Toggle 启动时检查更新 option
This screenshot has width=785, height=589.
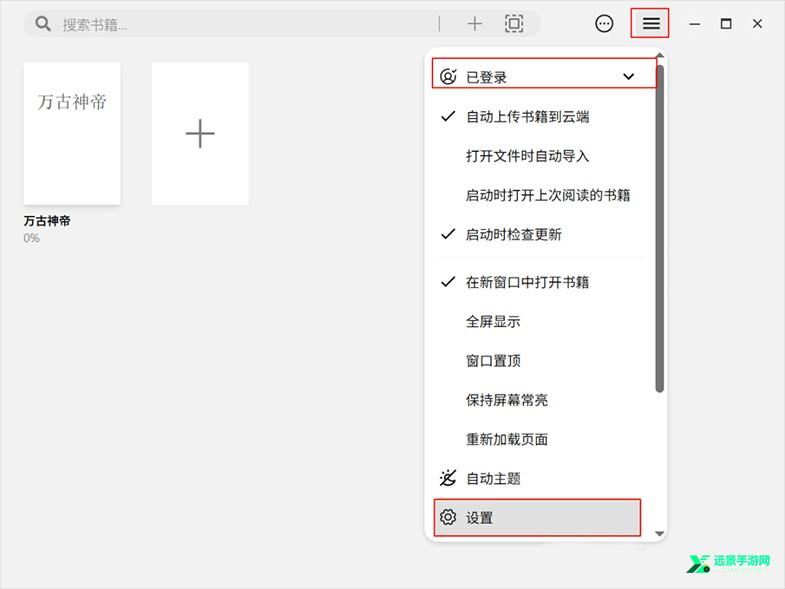click(x=538, y=234)
